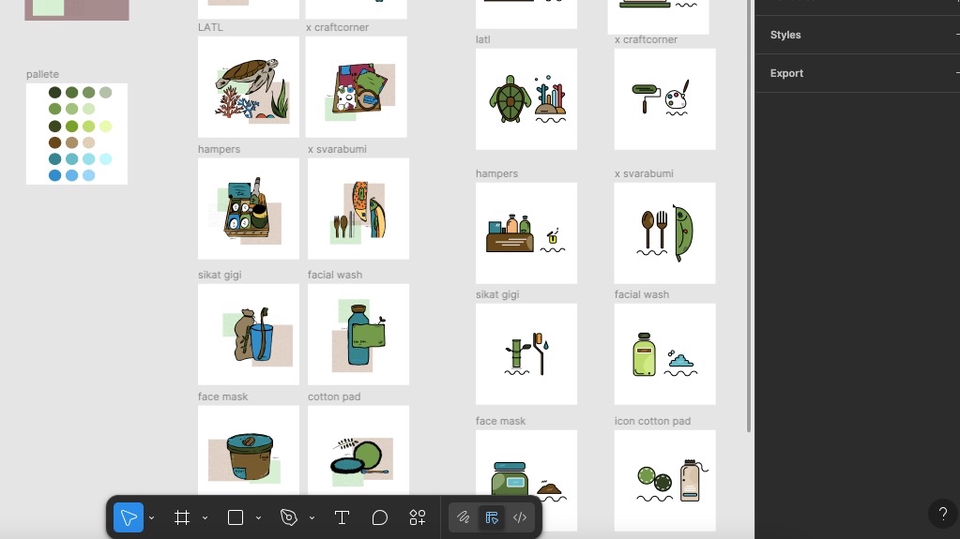Click the light cyan palette swatch
Screen dimensions: 960x539
[105, 159]
